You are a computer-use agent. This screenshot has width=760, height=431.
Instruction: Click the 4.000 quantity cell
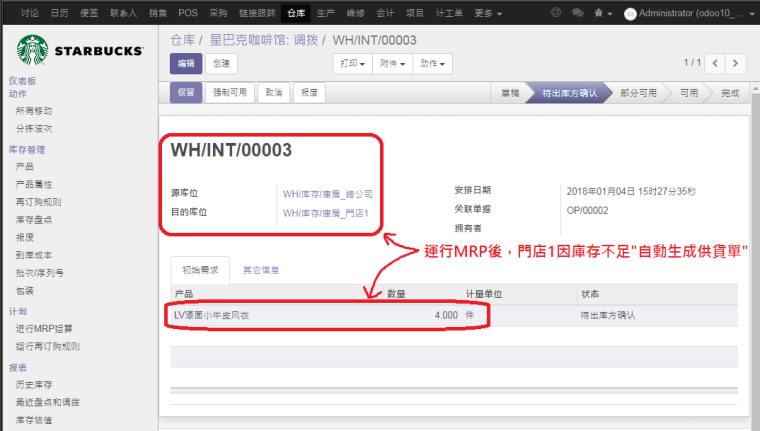point(446,315)
